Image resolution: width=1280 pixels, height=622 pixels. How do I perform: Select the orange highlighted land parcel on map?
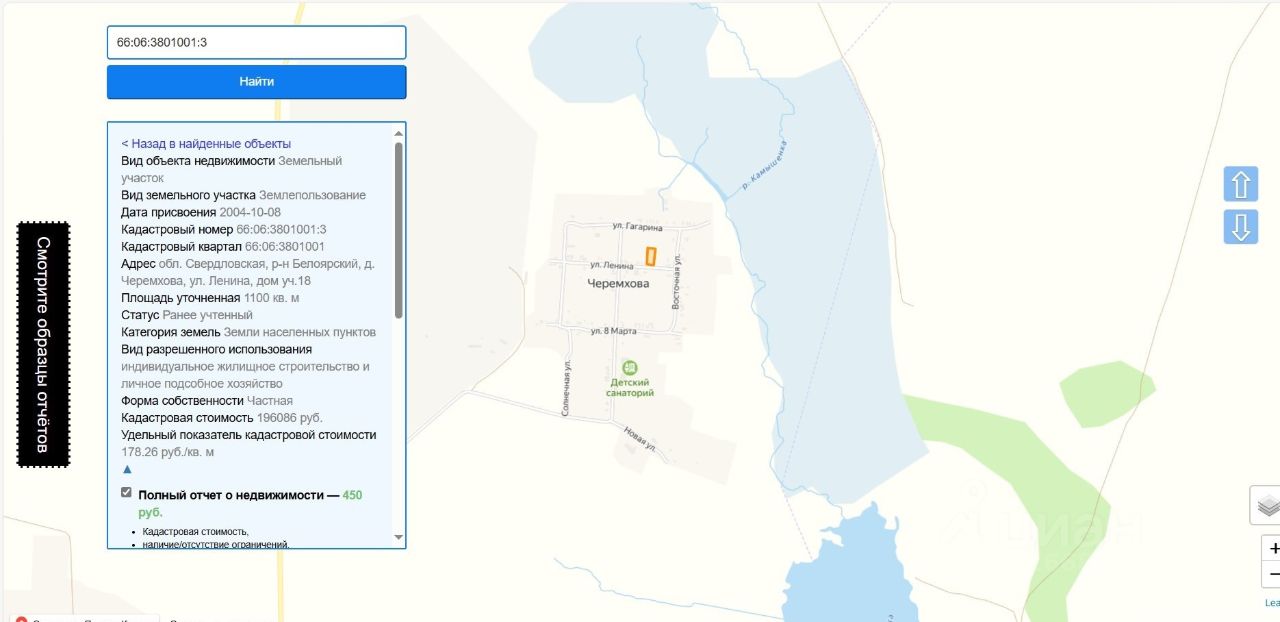pyautogui.click(x=651, y=256)
